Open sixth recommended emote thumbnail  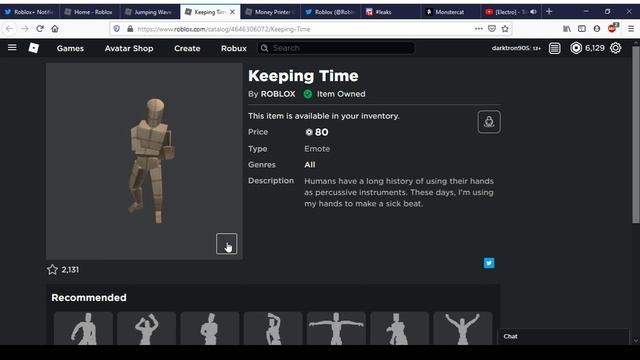coord(400,329)
